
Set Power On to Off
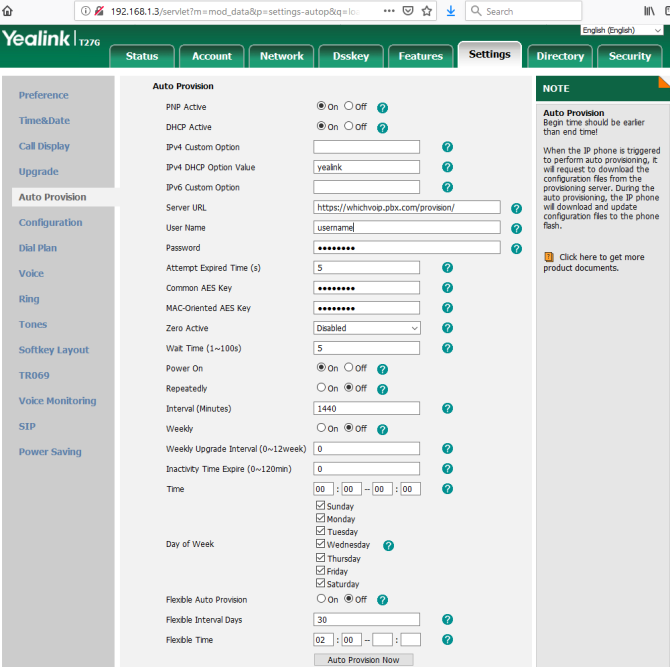click(349, 367)
